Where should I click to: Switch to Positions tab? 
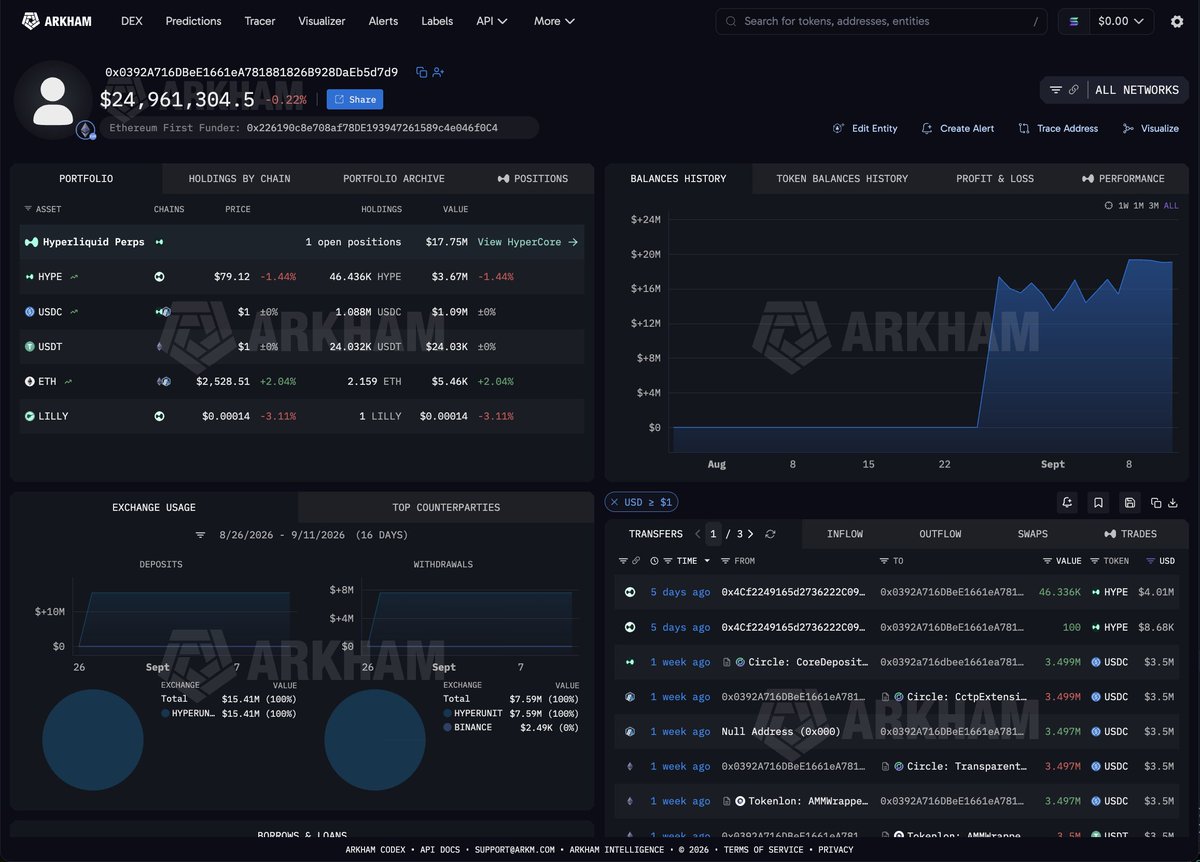pos(533,178)
